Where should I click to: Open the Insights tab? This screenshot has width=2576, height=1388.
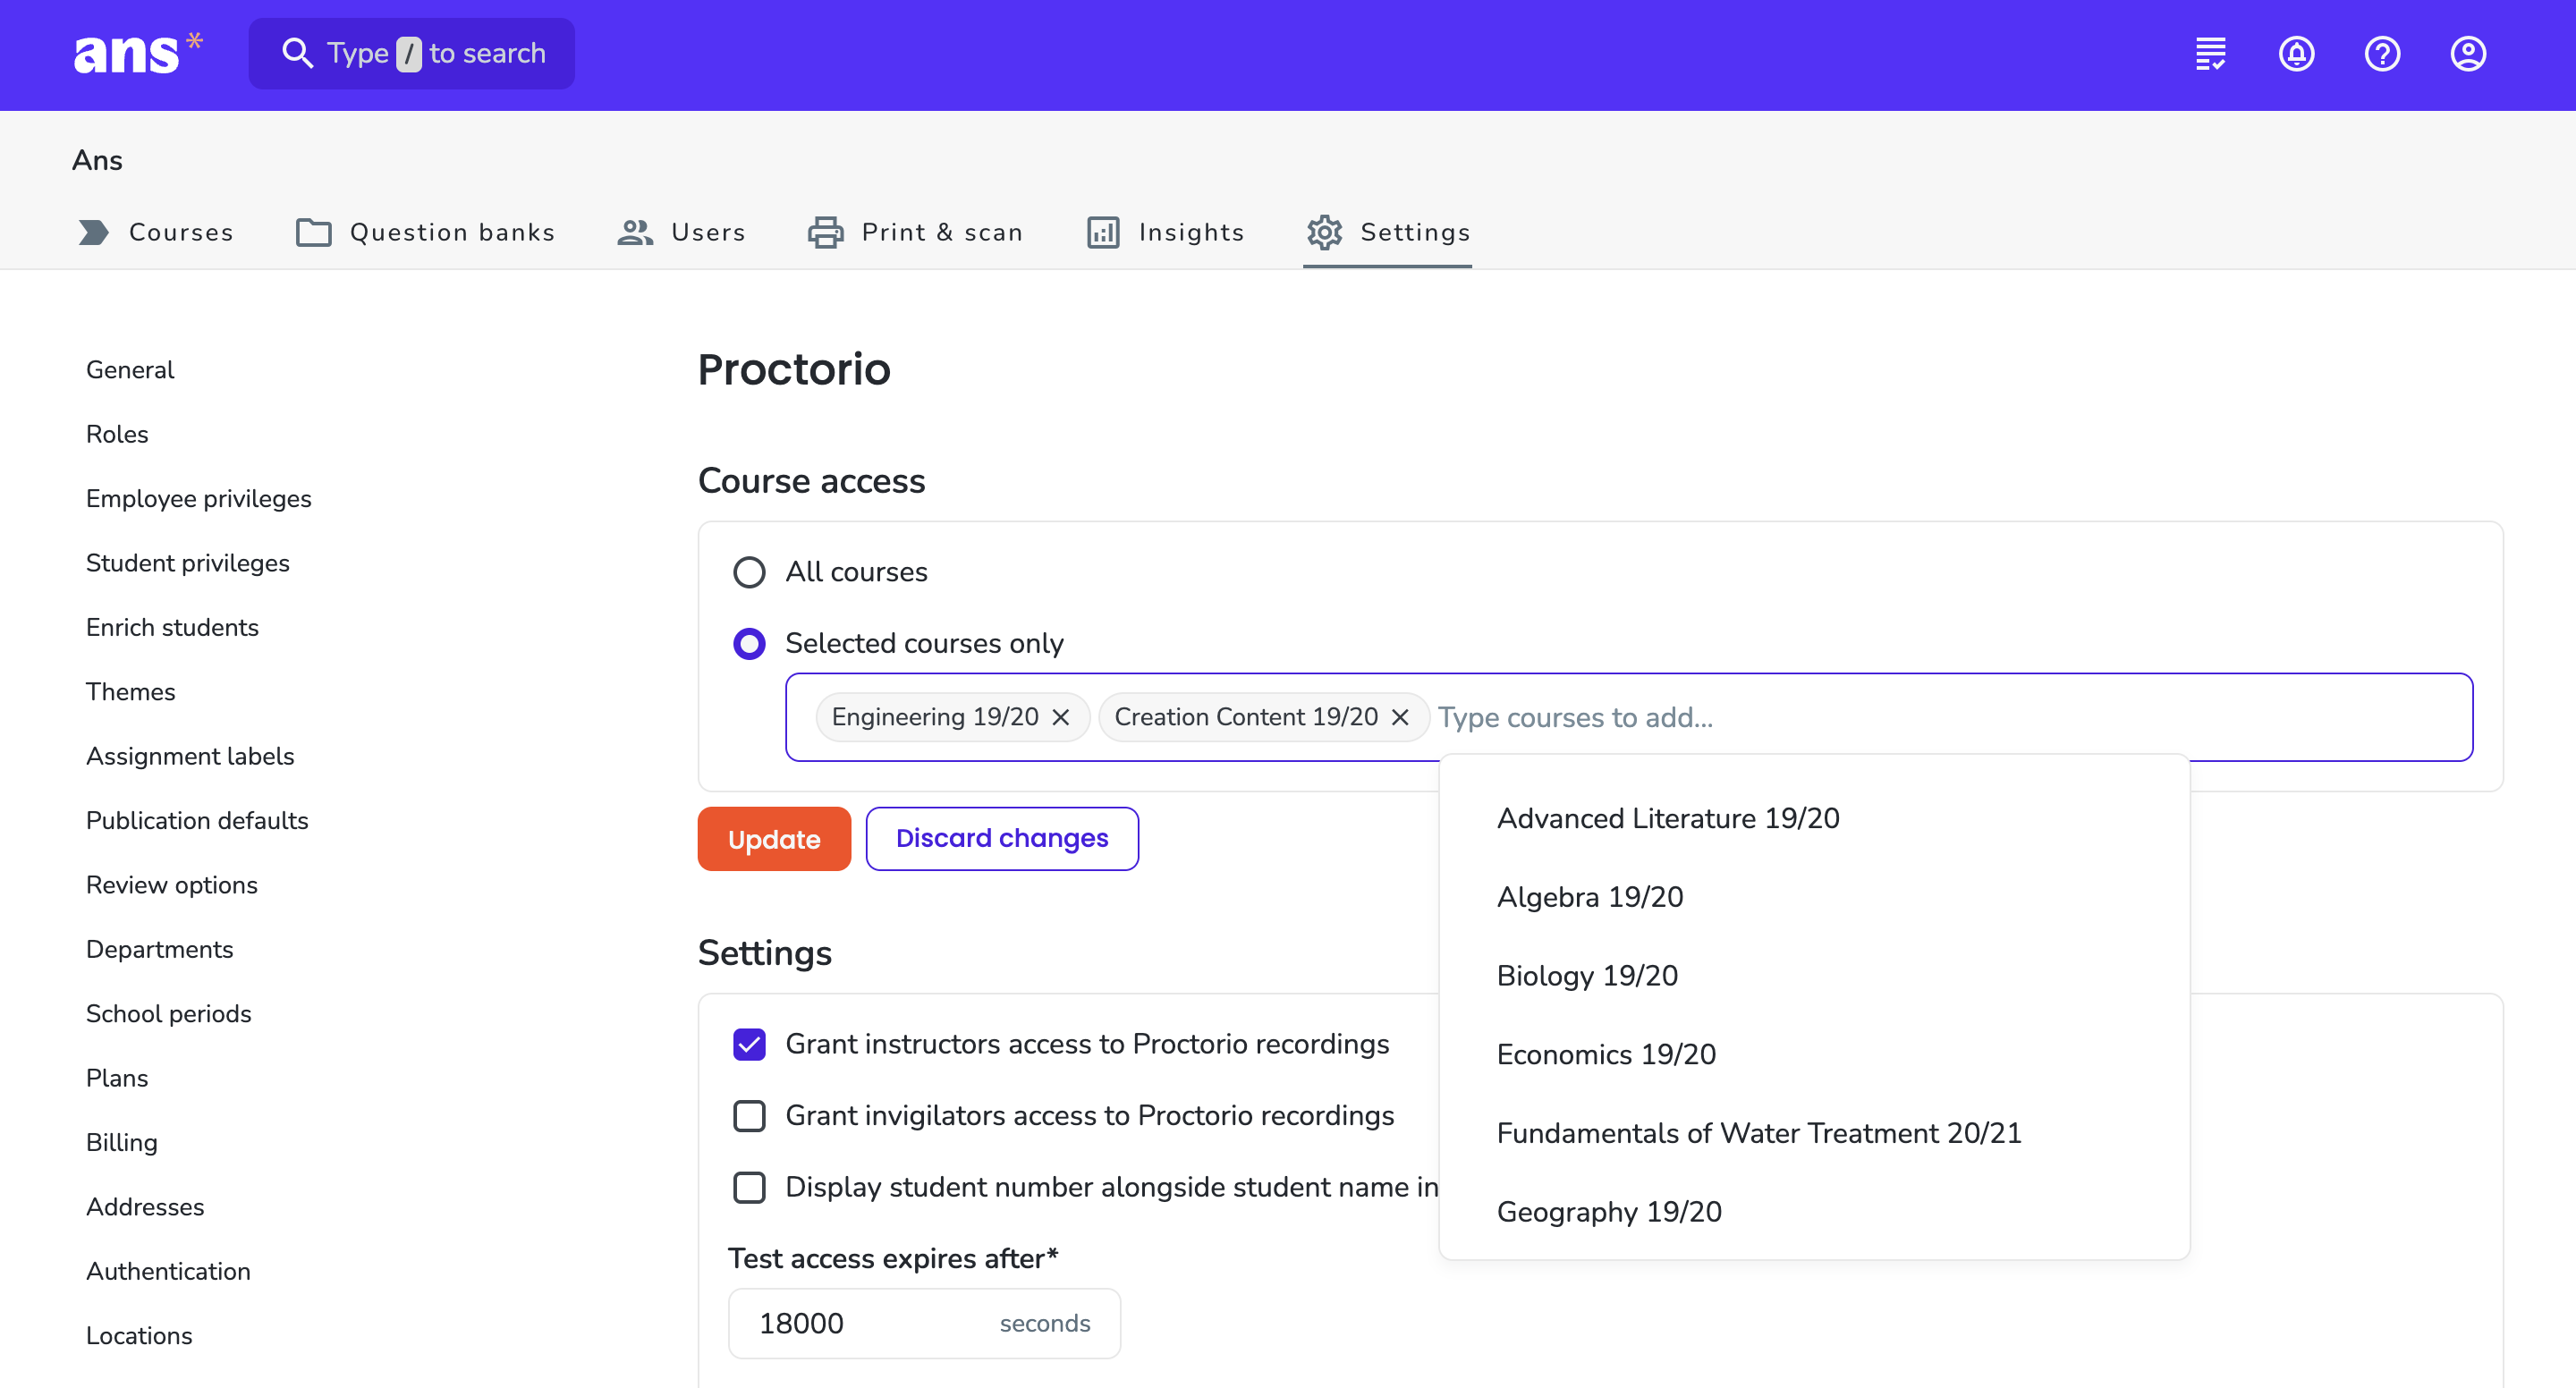pos(1165,232)
